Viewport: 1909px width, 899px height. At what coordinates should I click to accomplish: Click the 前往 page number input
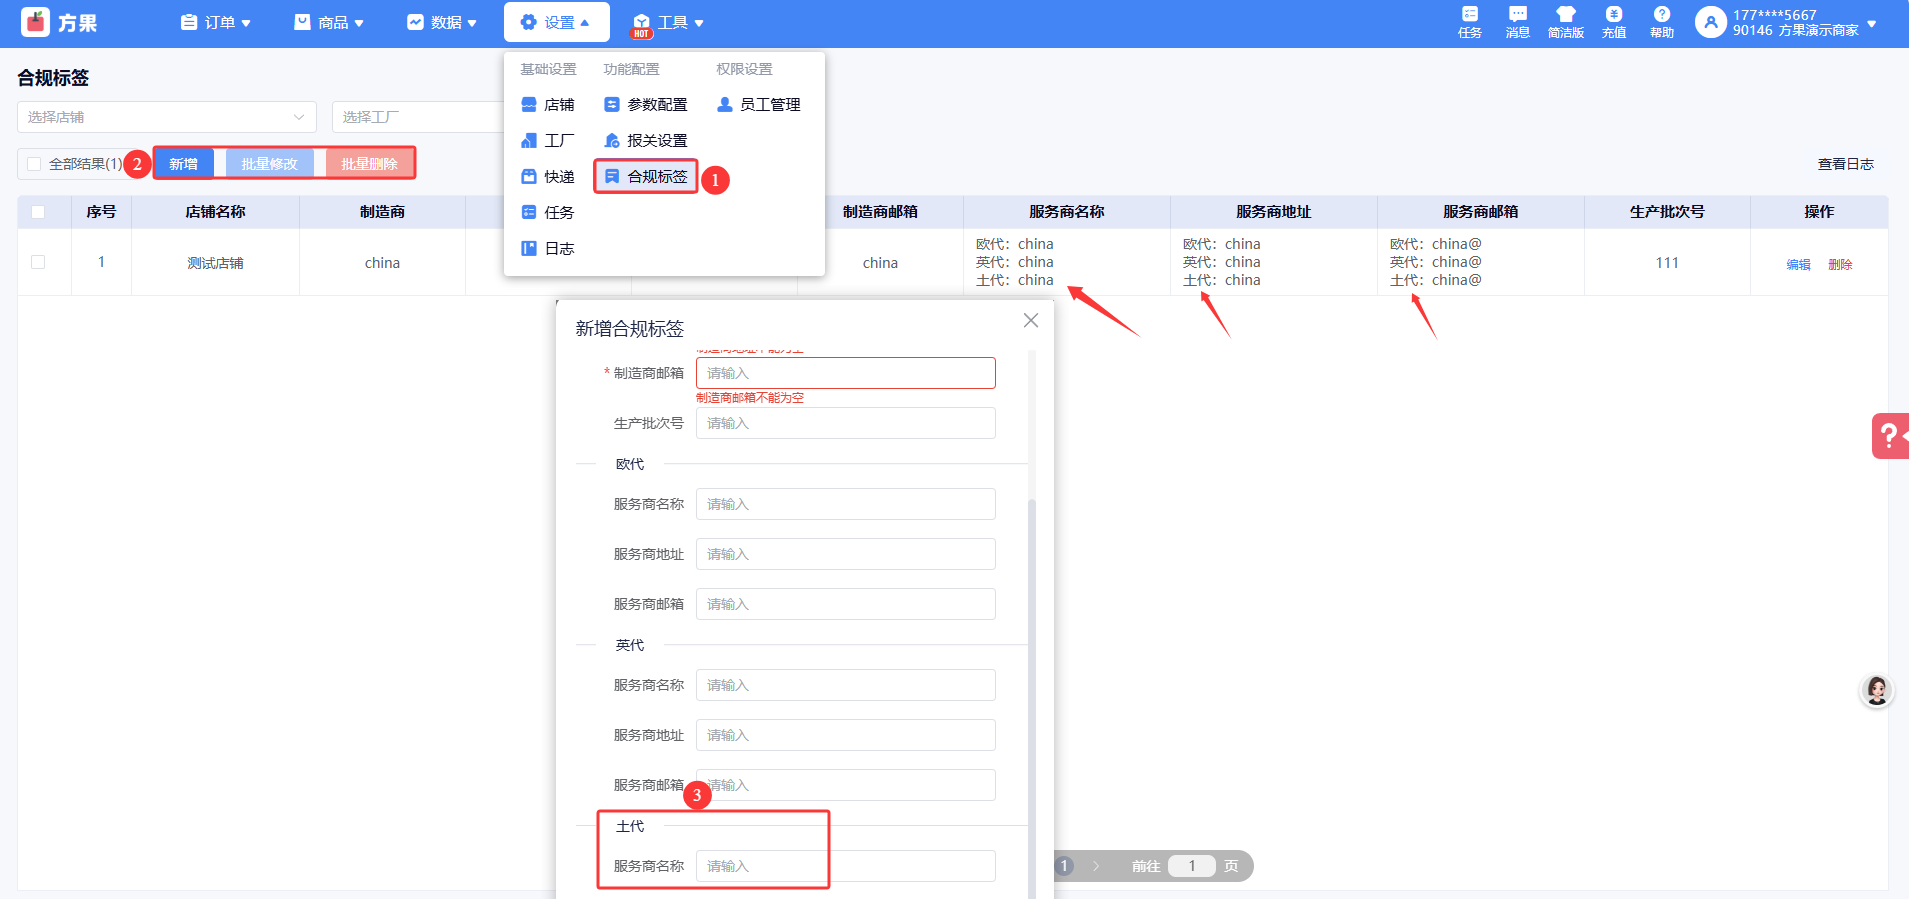click(x=1192, y=866)
